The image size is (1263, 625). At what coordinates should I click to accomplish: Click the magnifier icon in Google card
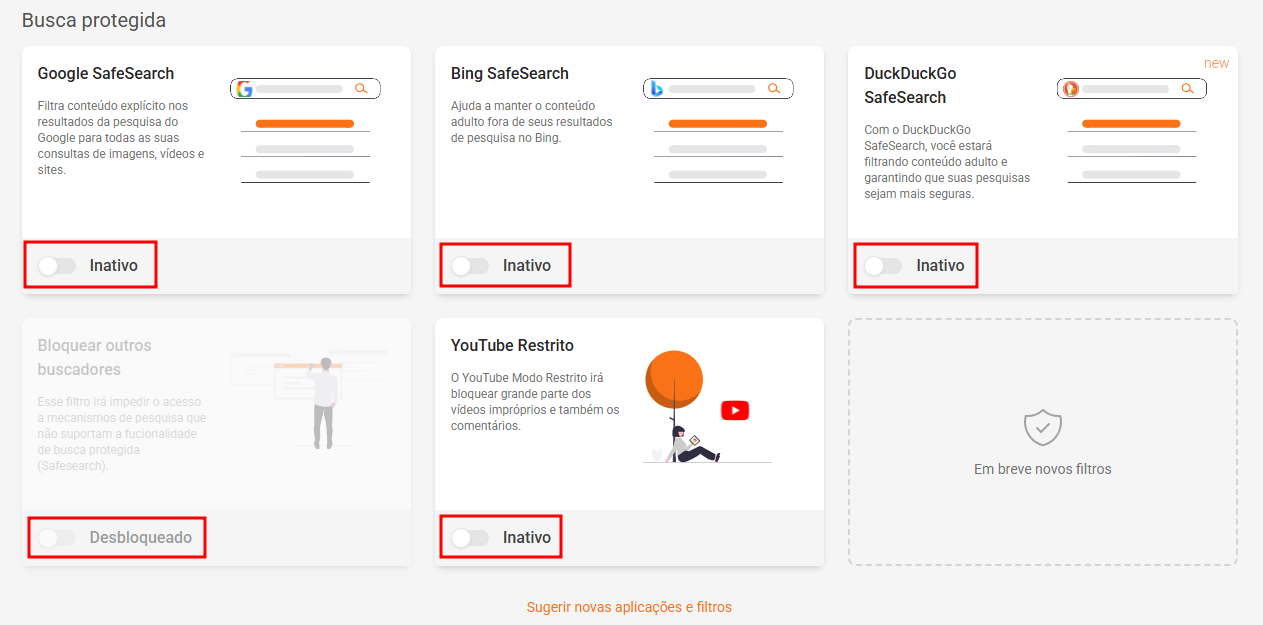pyautogui.click(x=361, y=89)
